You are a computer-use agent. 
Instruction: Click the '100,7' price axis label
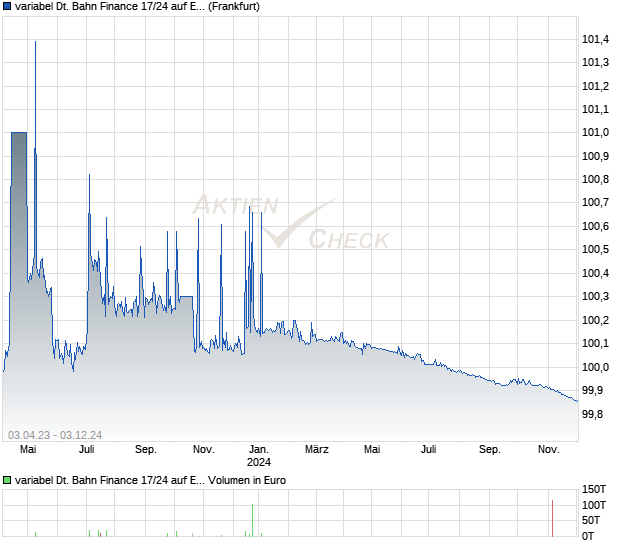(x=595, y=202)
